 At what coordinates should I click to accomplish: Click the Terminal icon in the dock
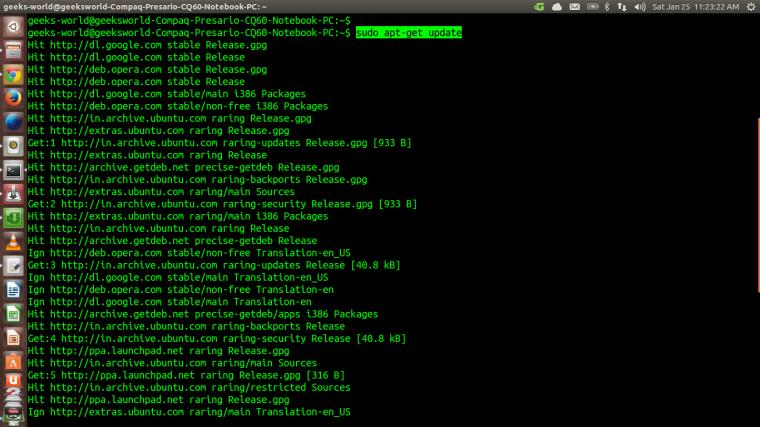pyautogui.click(x=13, y=170)
